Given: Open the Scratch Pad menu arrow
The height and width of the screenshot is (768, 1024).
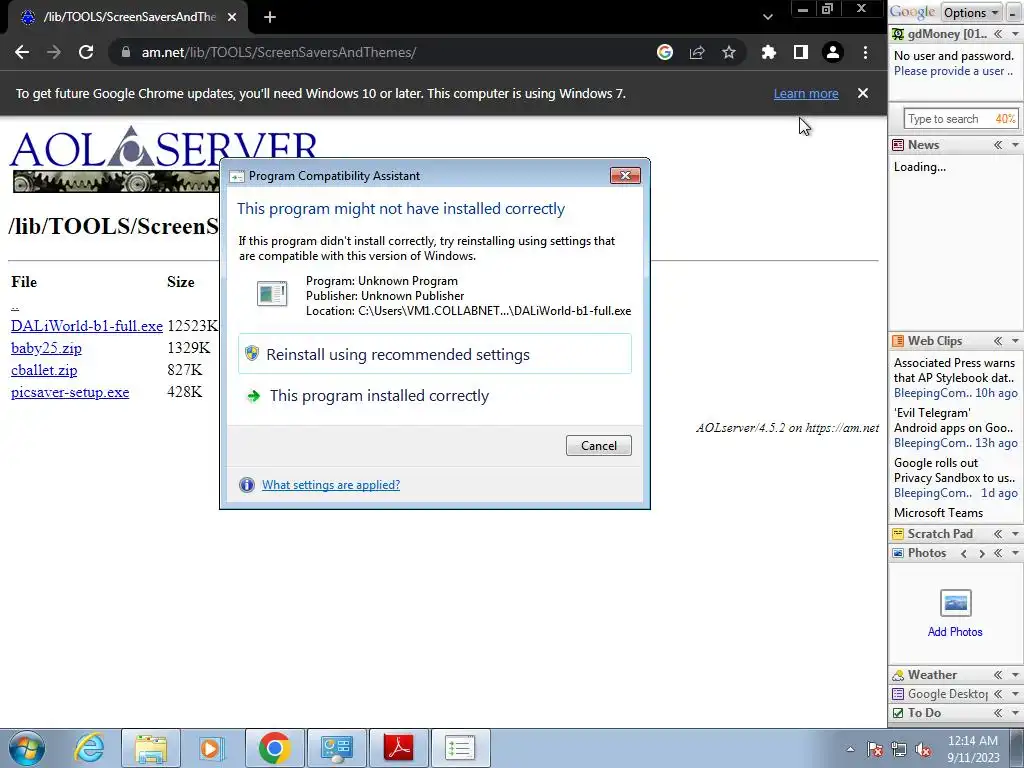Looking at the screenshot, I should click(x=1016, y=534).
